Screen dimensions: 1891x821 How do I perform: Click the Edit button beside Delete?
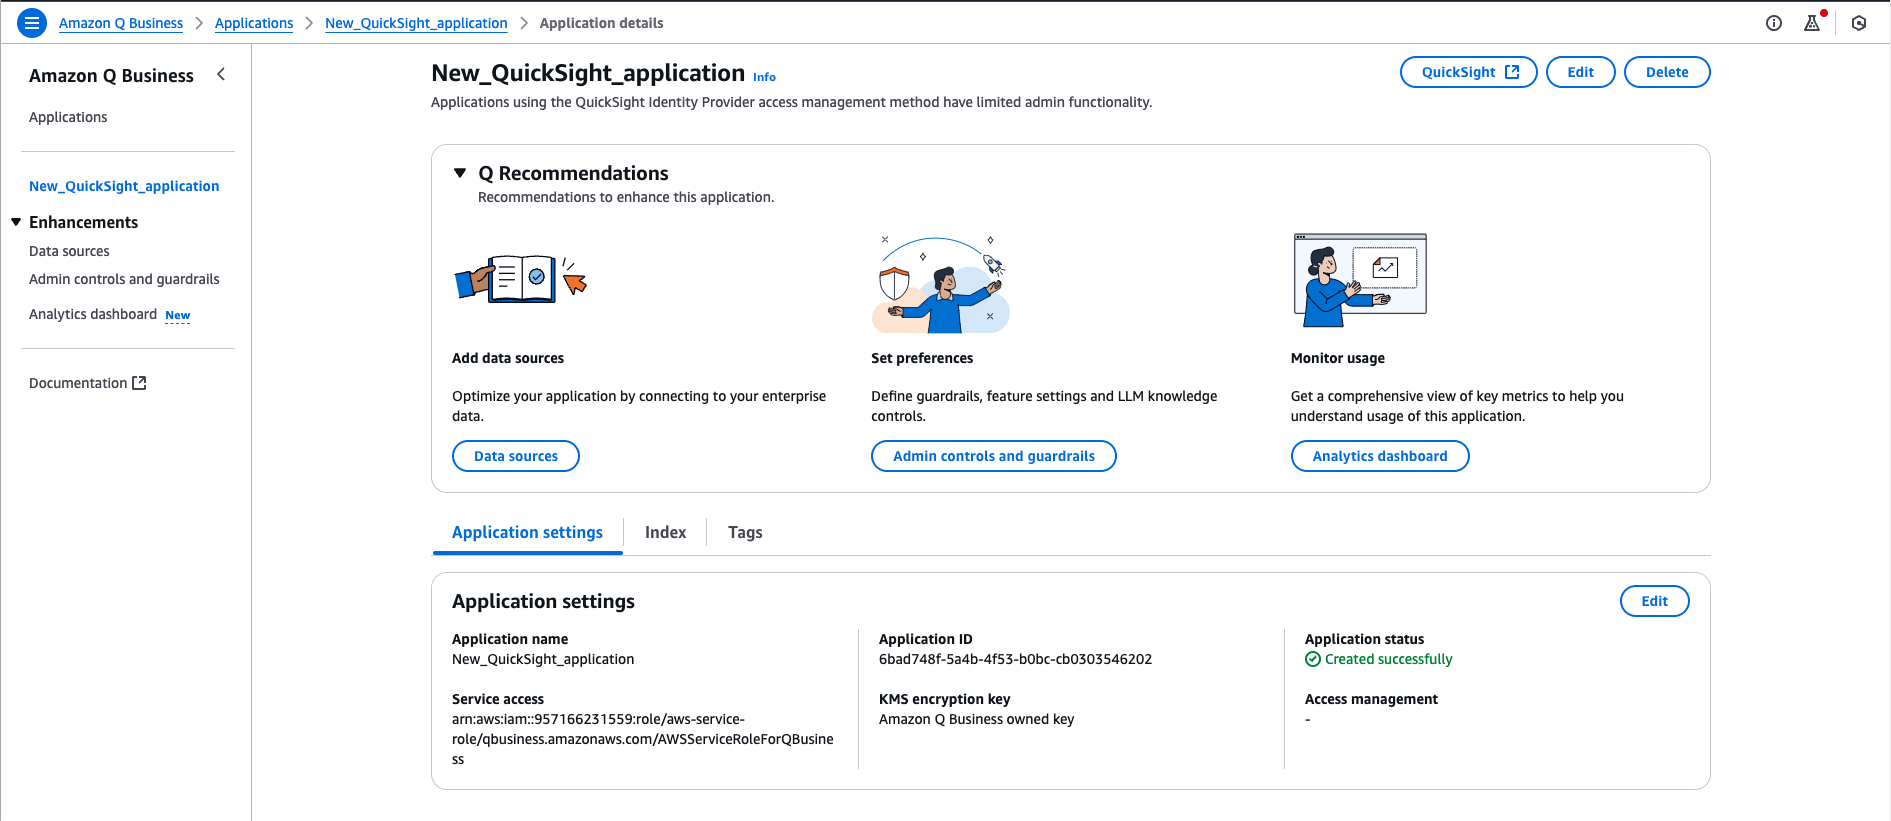tap(1580, 72)
